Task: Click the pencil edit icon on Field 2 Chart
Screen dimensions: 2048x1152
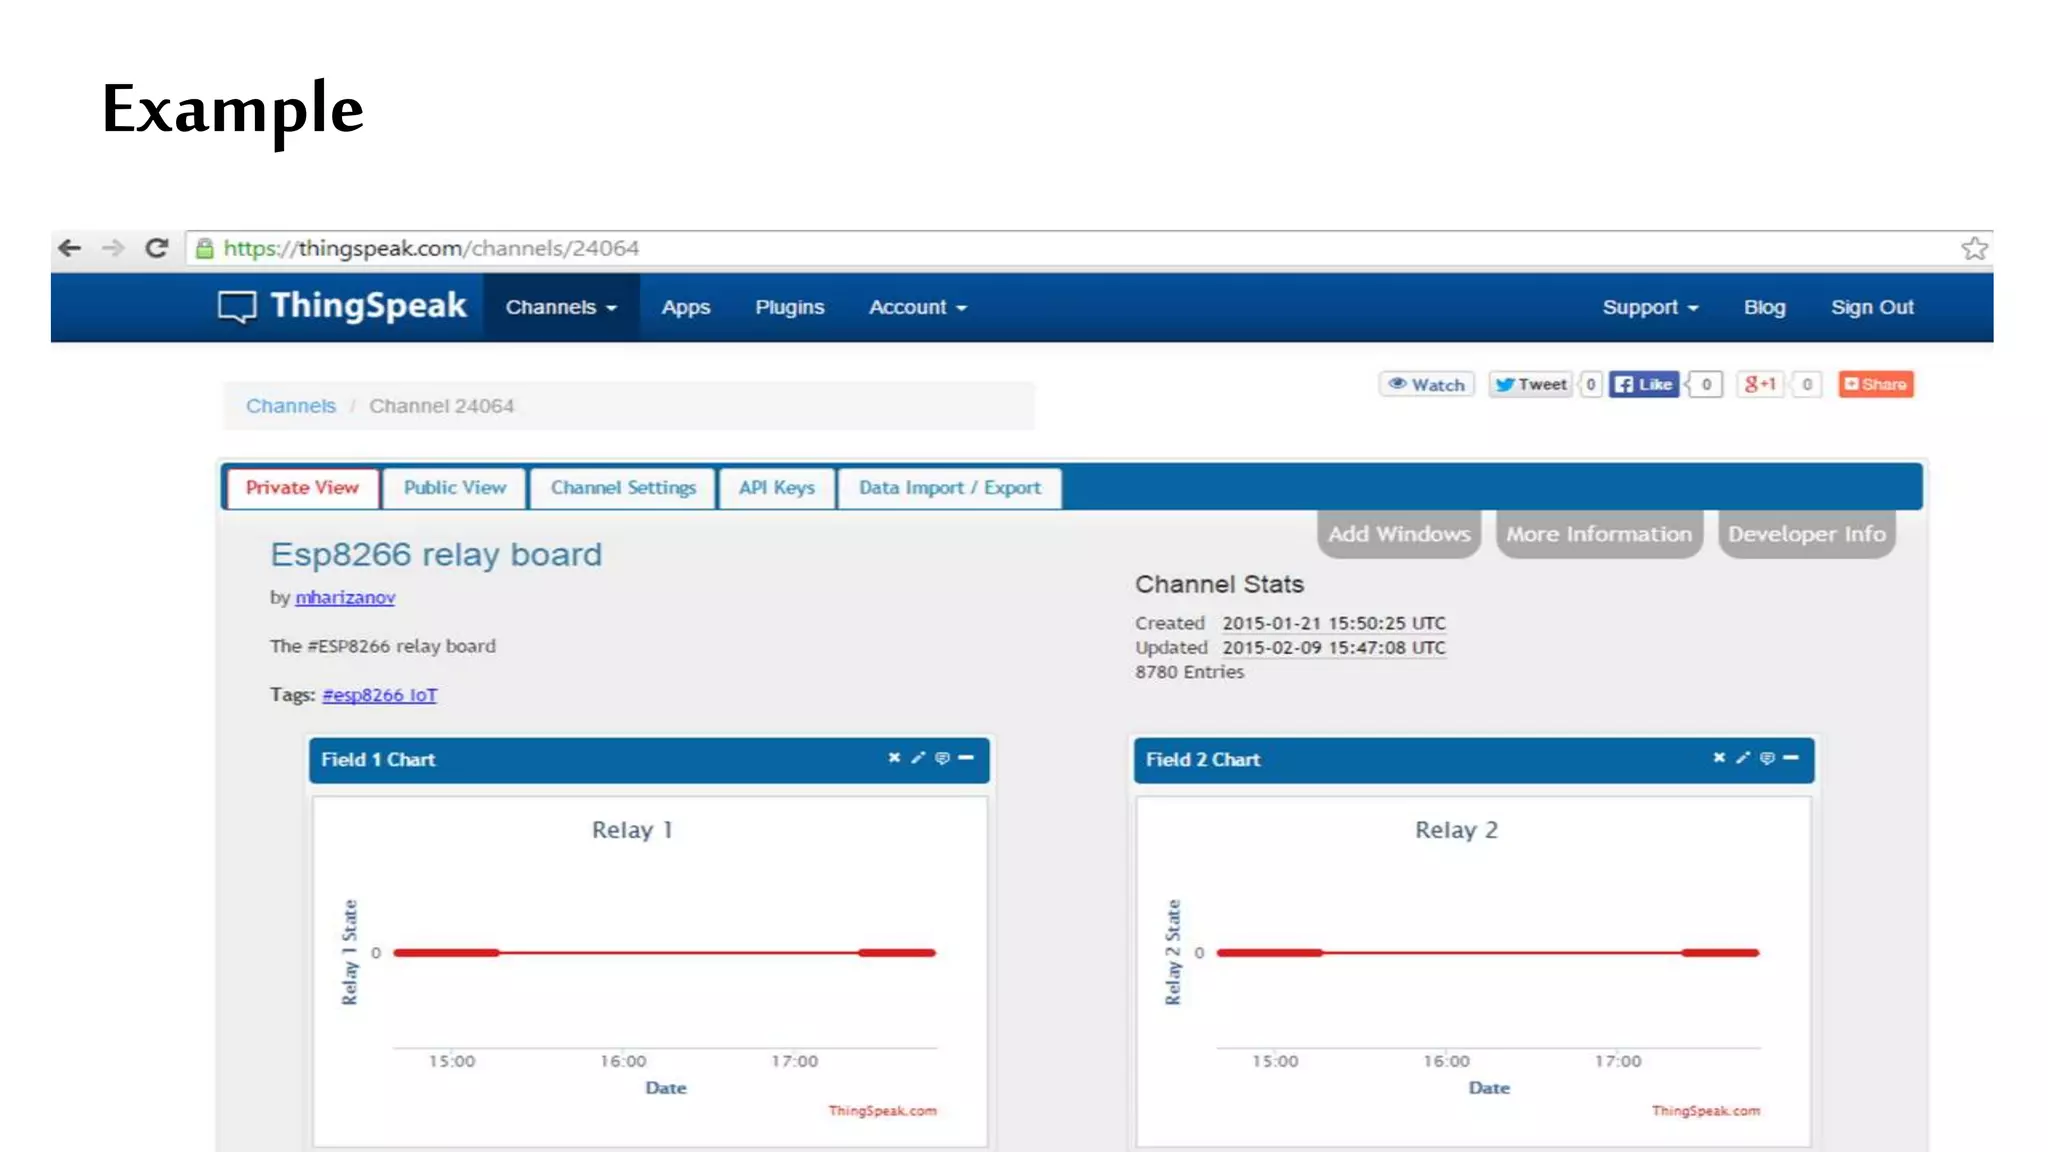Action: [1743, 758]
